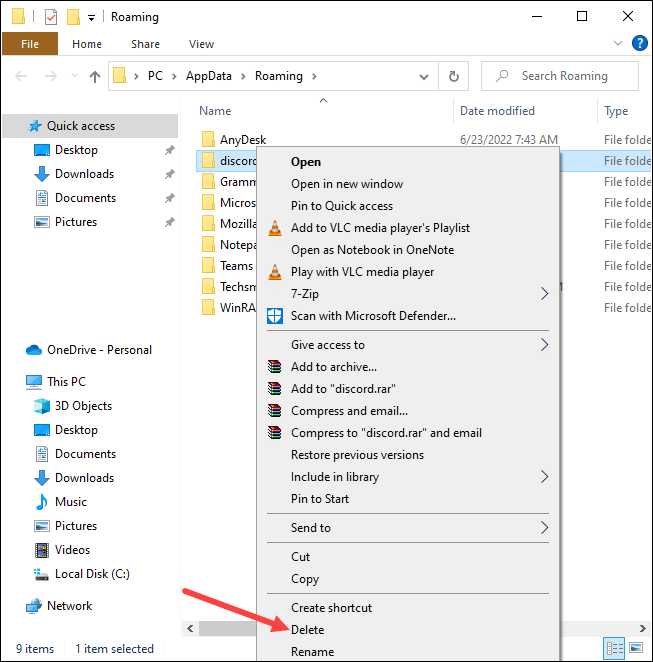The height and width of the screenshot is (662, 653).
Task: Sort by the Type column header
Action: point(616,111)
